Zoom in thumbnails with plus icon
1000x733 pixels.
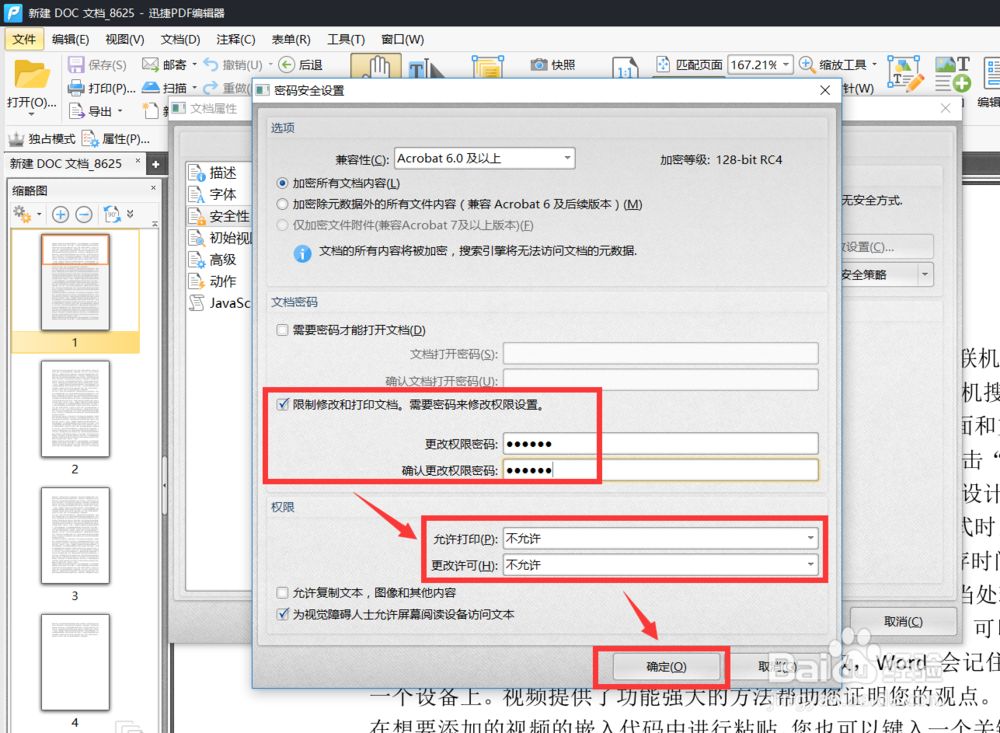[61, 214]
